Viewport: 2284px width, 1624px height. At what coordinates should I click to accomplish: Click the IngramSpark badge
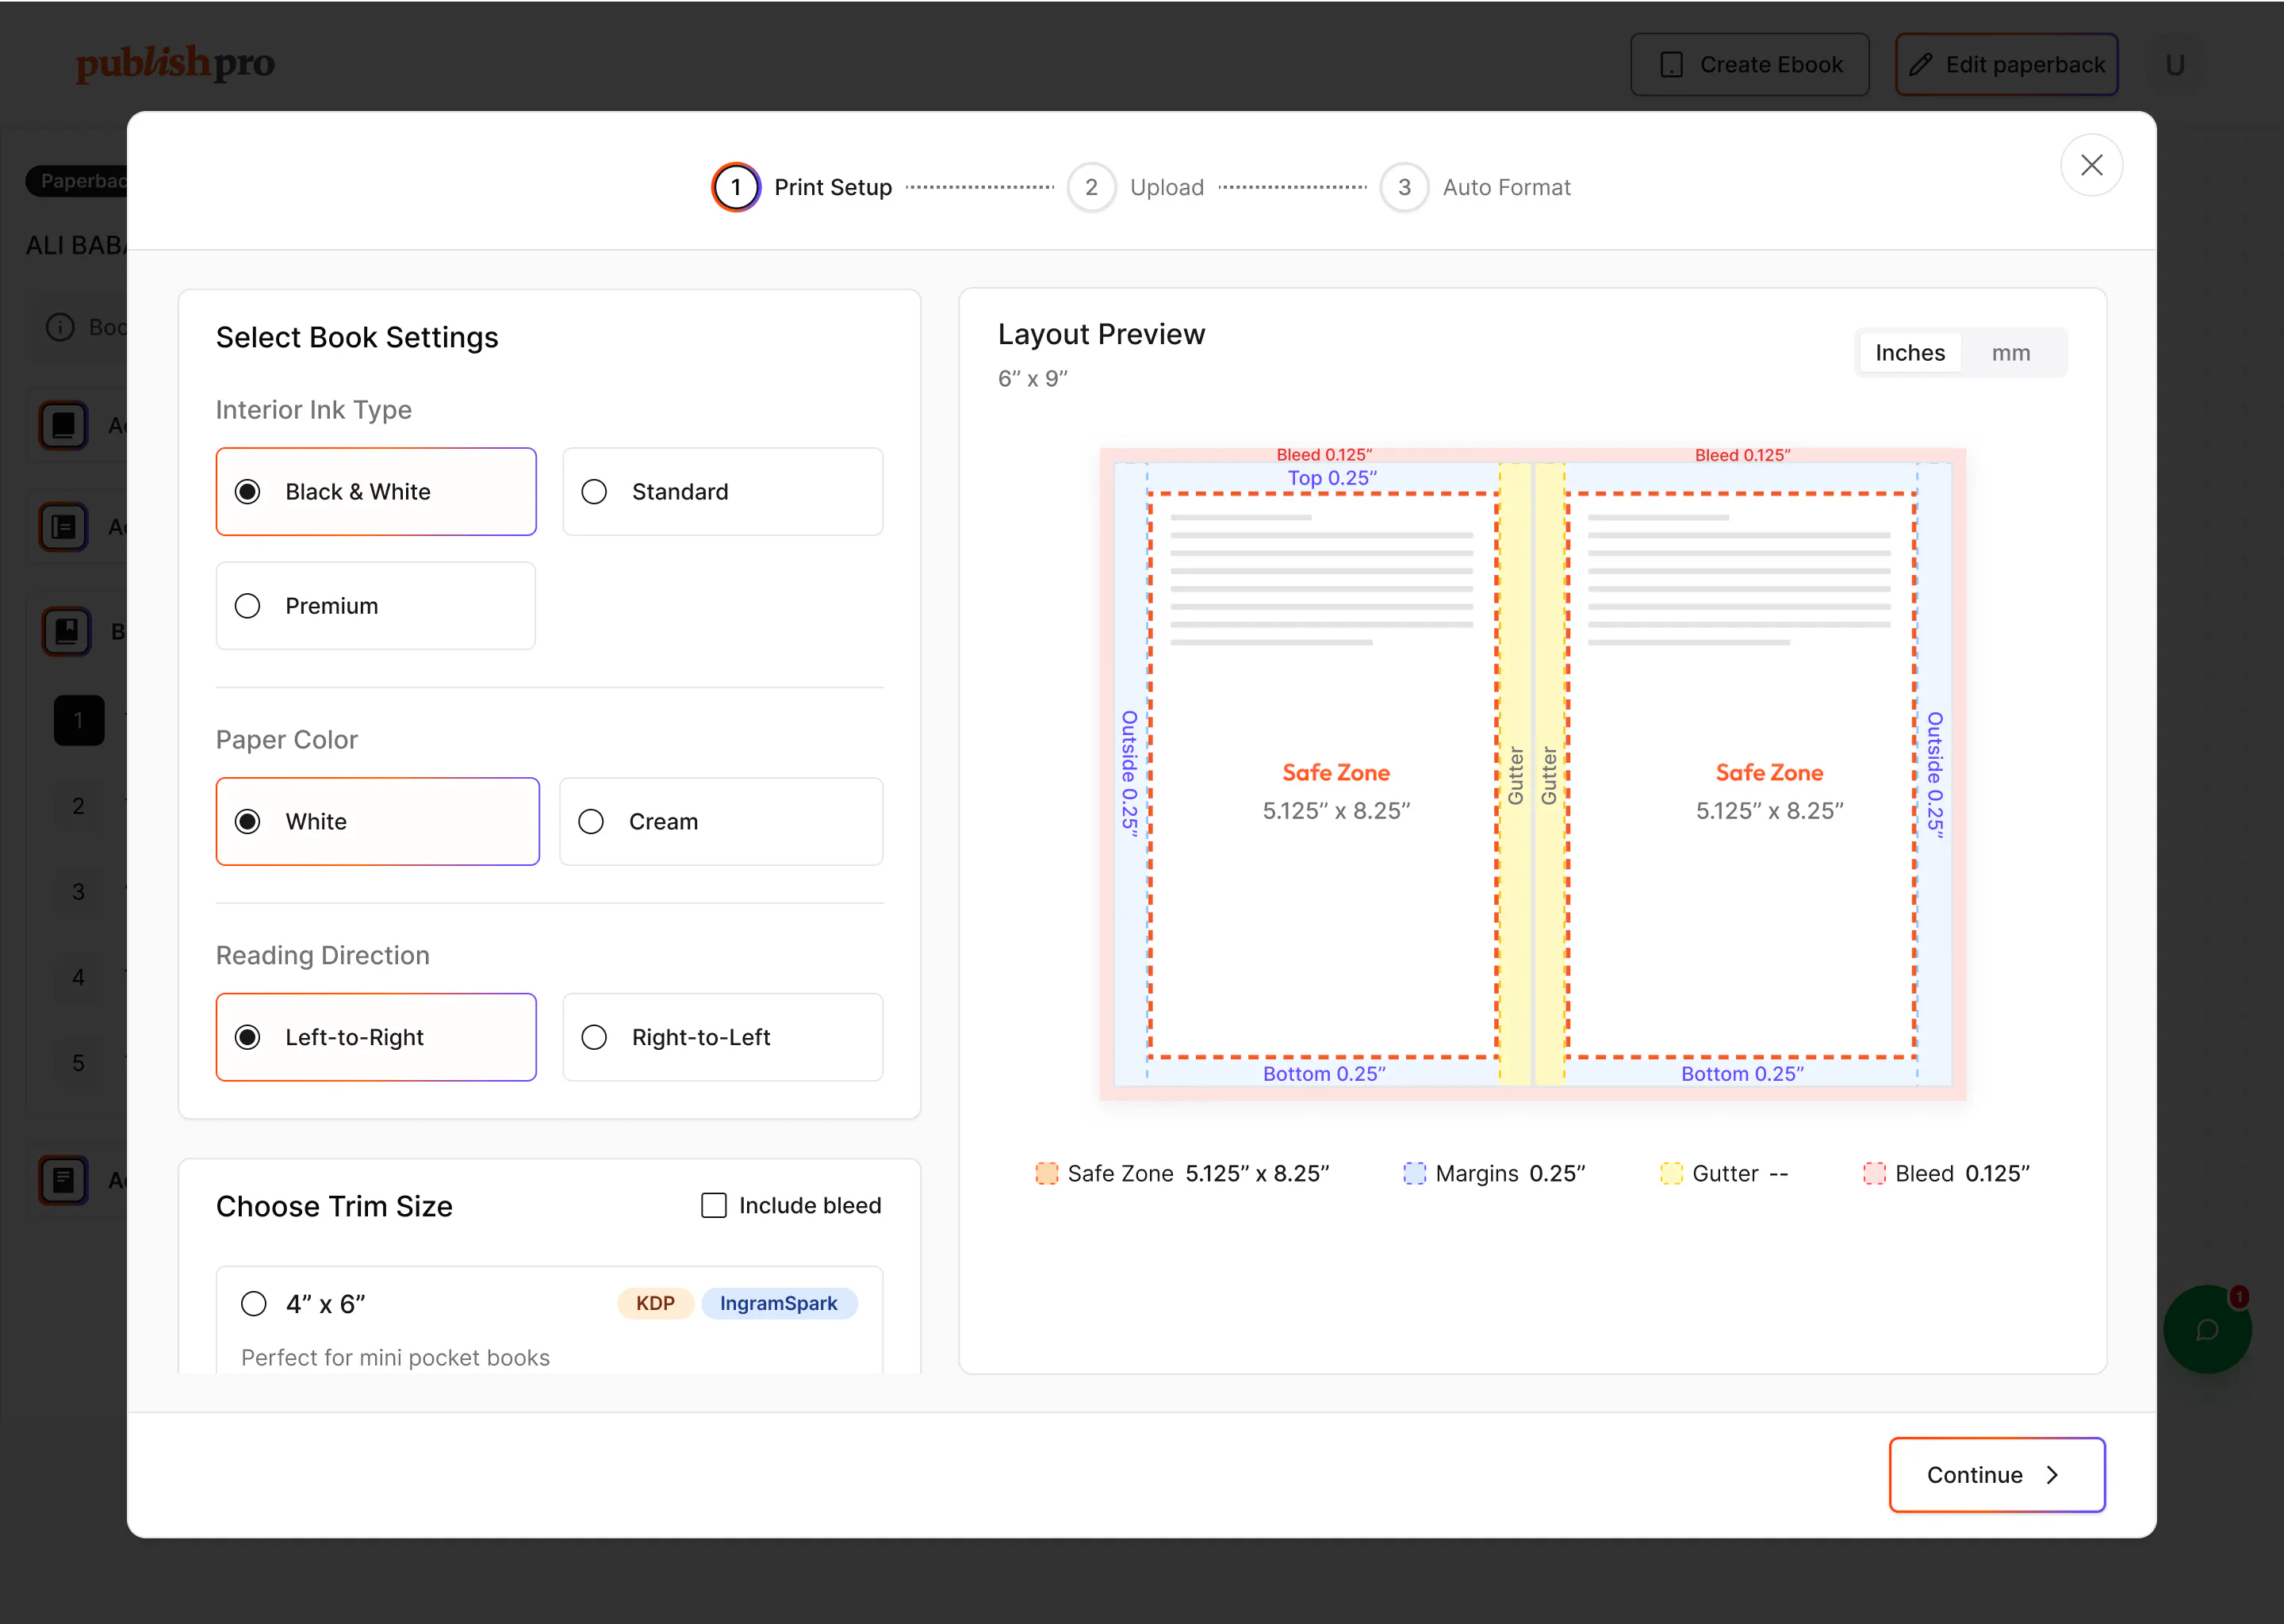(x=779, y=1303)
